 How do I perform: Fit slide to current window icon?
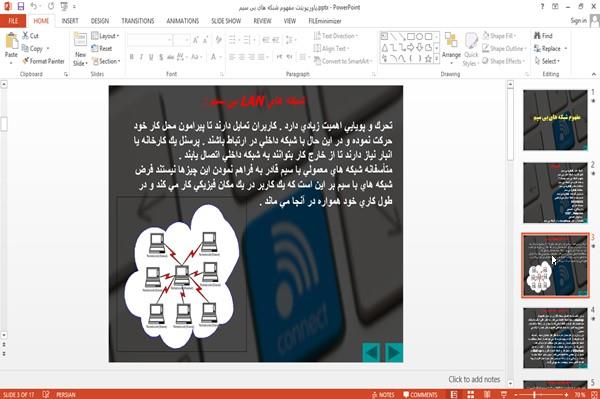(594, 394)
